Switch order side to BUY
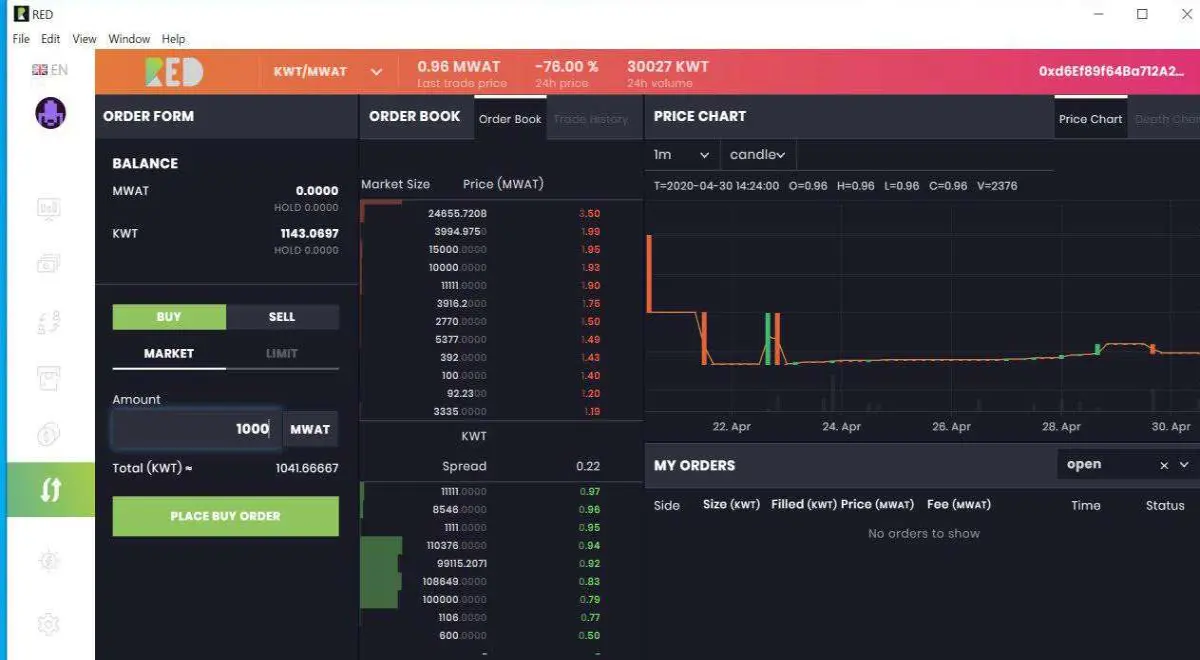1200x660 pixels. 169,317
